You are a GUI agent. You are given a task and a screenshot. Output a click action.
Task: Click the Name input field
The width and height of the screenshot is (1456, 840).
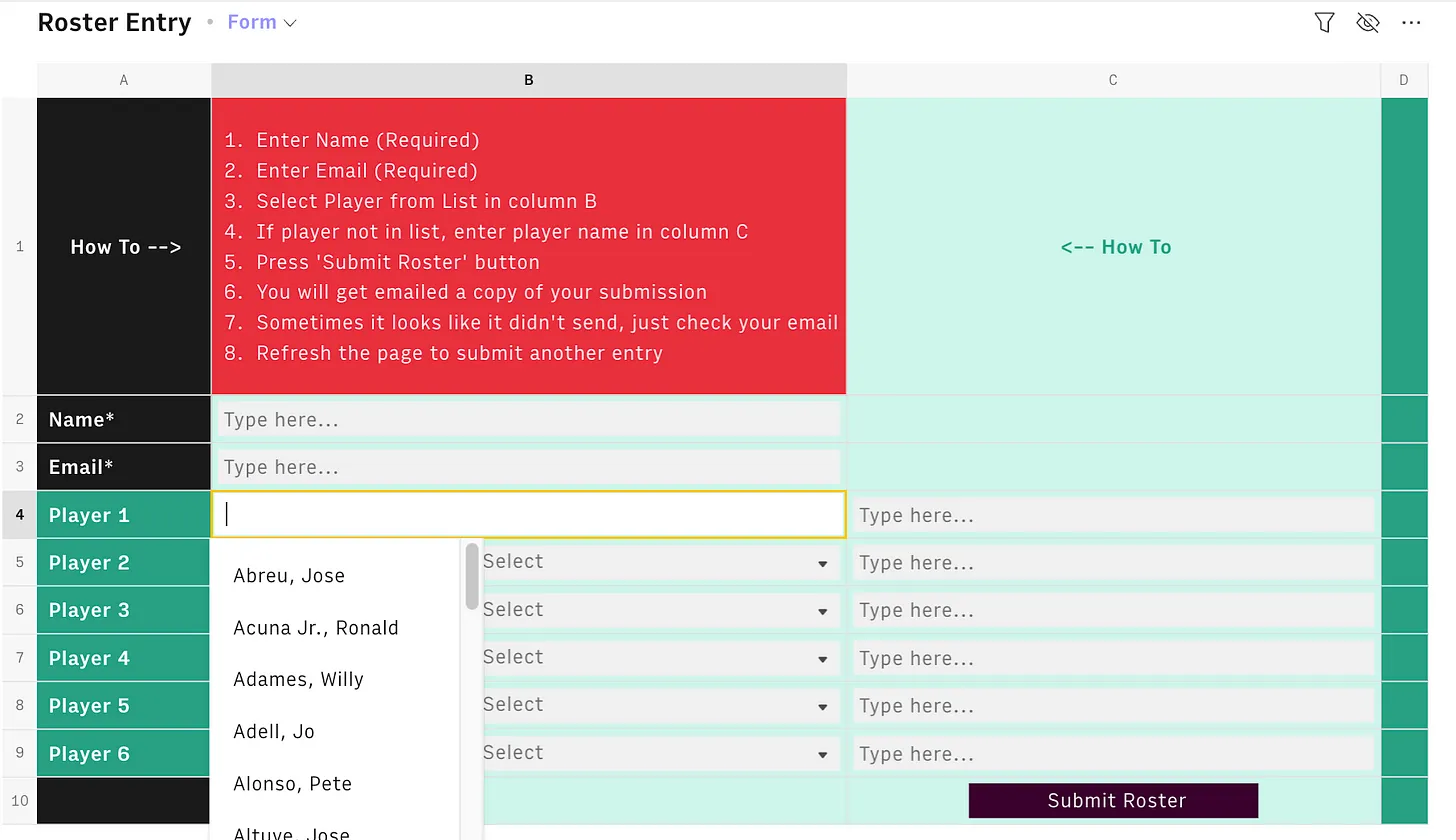529,419
